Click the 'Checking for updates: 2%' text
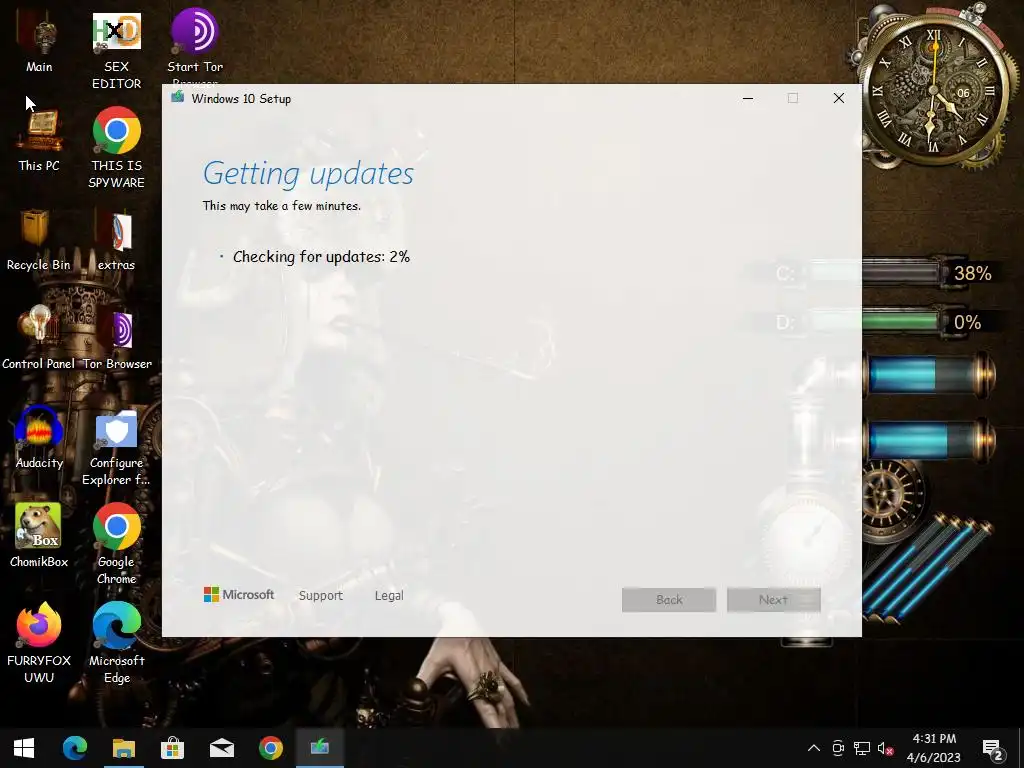The image size is (1024, 768). point(321,257)
